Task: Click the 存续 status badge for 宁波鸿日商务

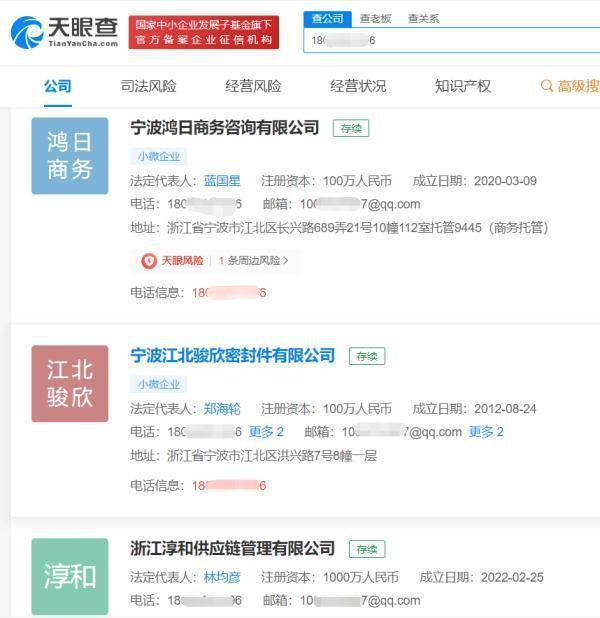Action: click(351, 128)
